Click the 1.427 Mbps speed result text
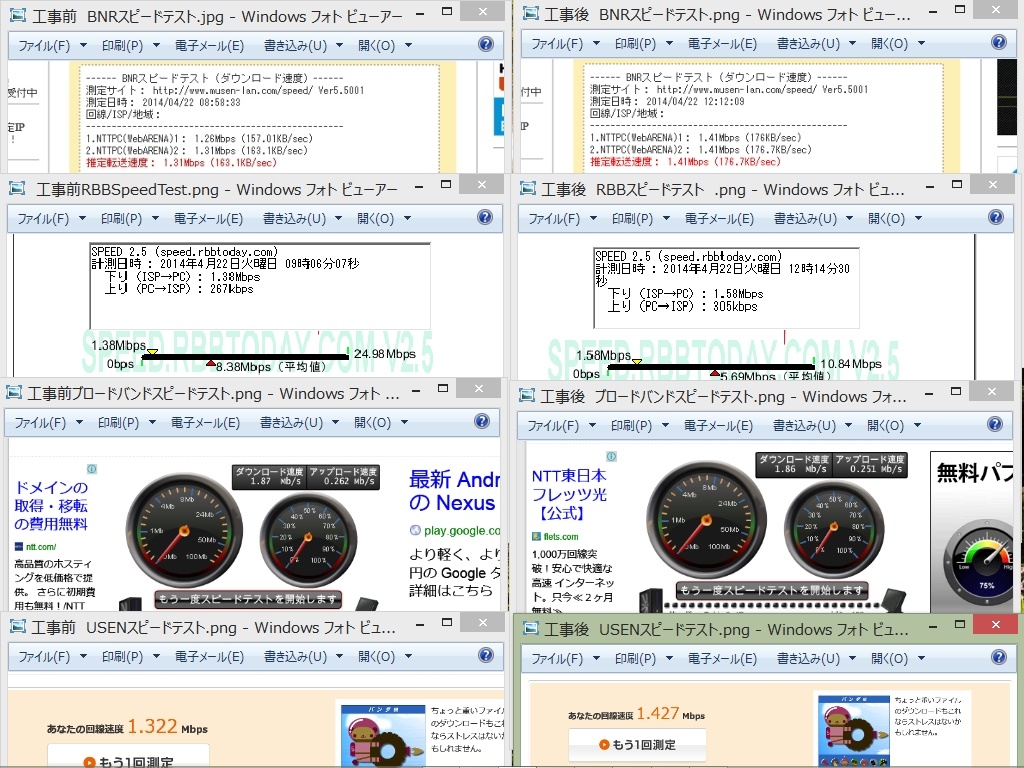The height and width of the screenshot is (768, 1024). 671,714
